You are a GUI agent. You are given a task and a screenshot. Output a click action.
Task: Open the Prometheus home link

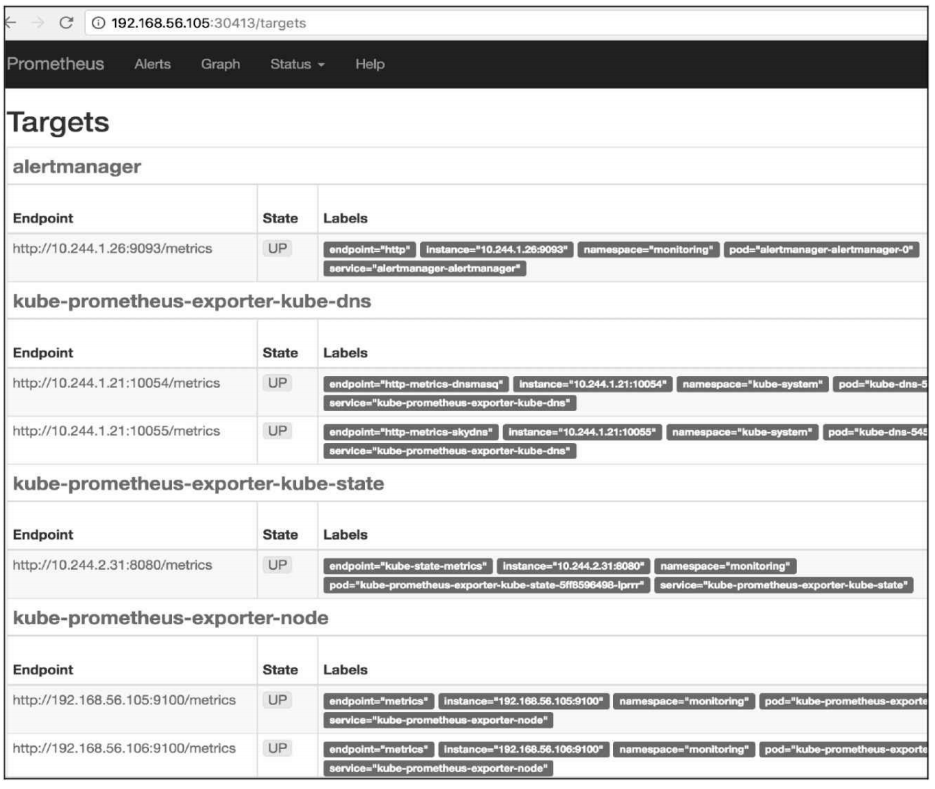[x=55, y=64]
